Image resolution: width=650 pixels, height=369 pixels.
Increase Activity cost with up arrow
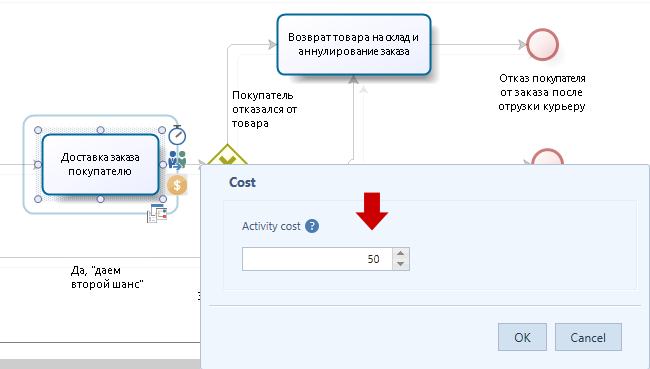[400, 253]
